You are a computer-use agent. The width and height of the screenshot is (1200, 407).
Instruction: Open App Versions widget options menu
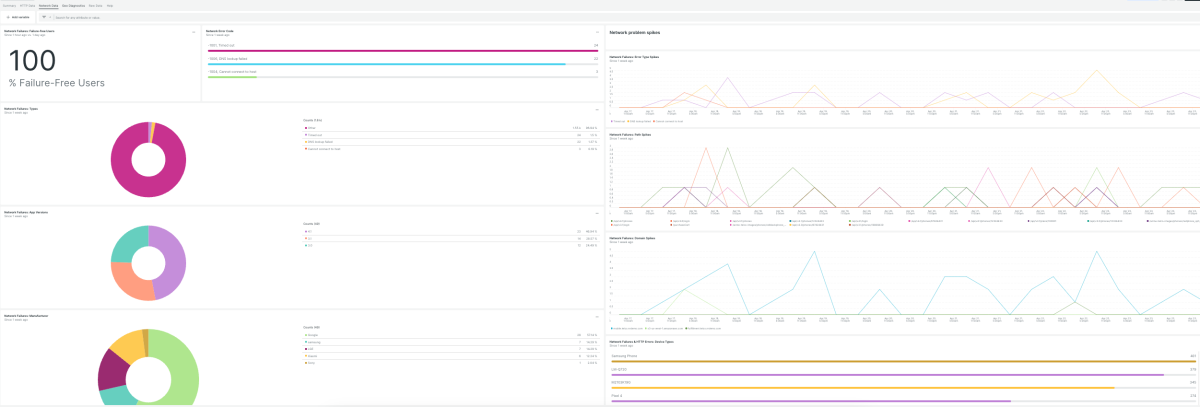596,213
